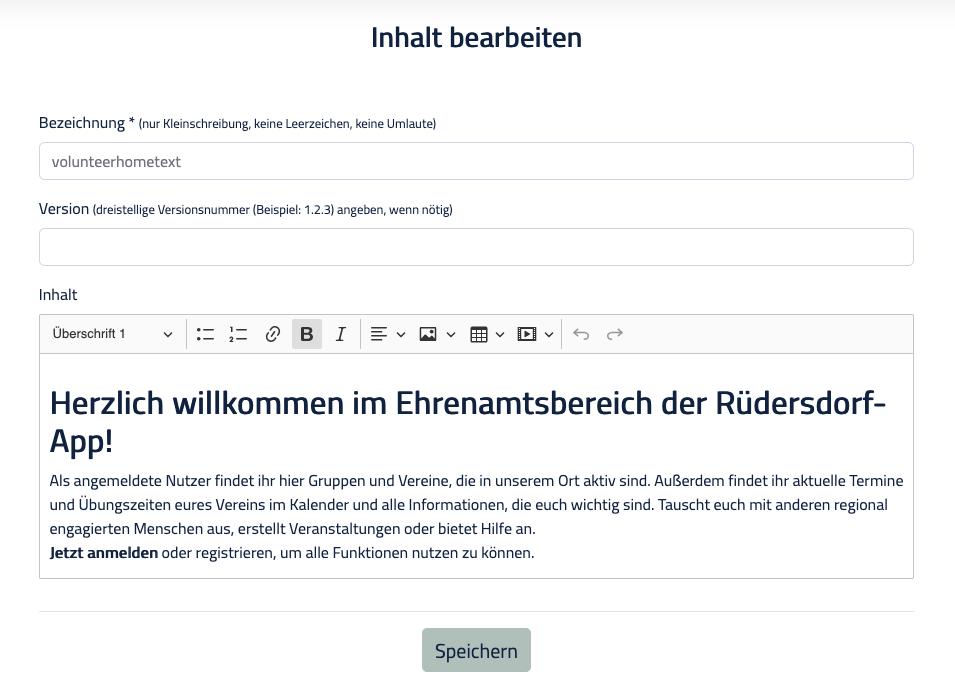
Task: Click the undo arrow icon
Action: 581,334
